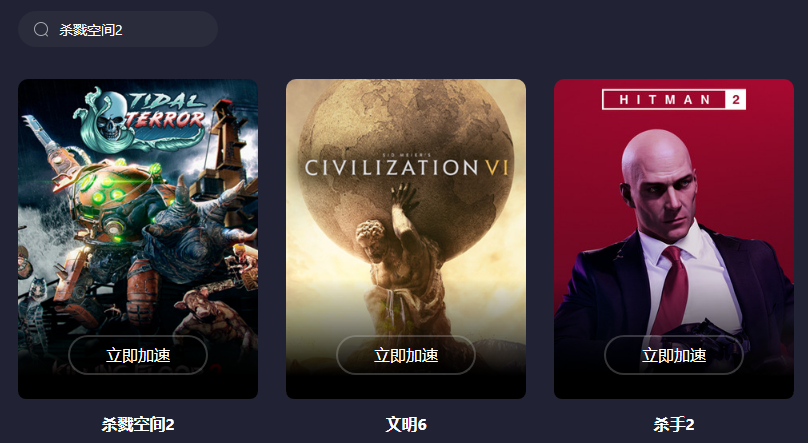
Task: Click 立即加速 on the Civilization VI card
Action: (406, 355)
